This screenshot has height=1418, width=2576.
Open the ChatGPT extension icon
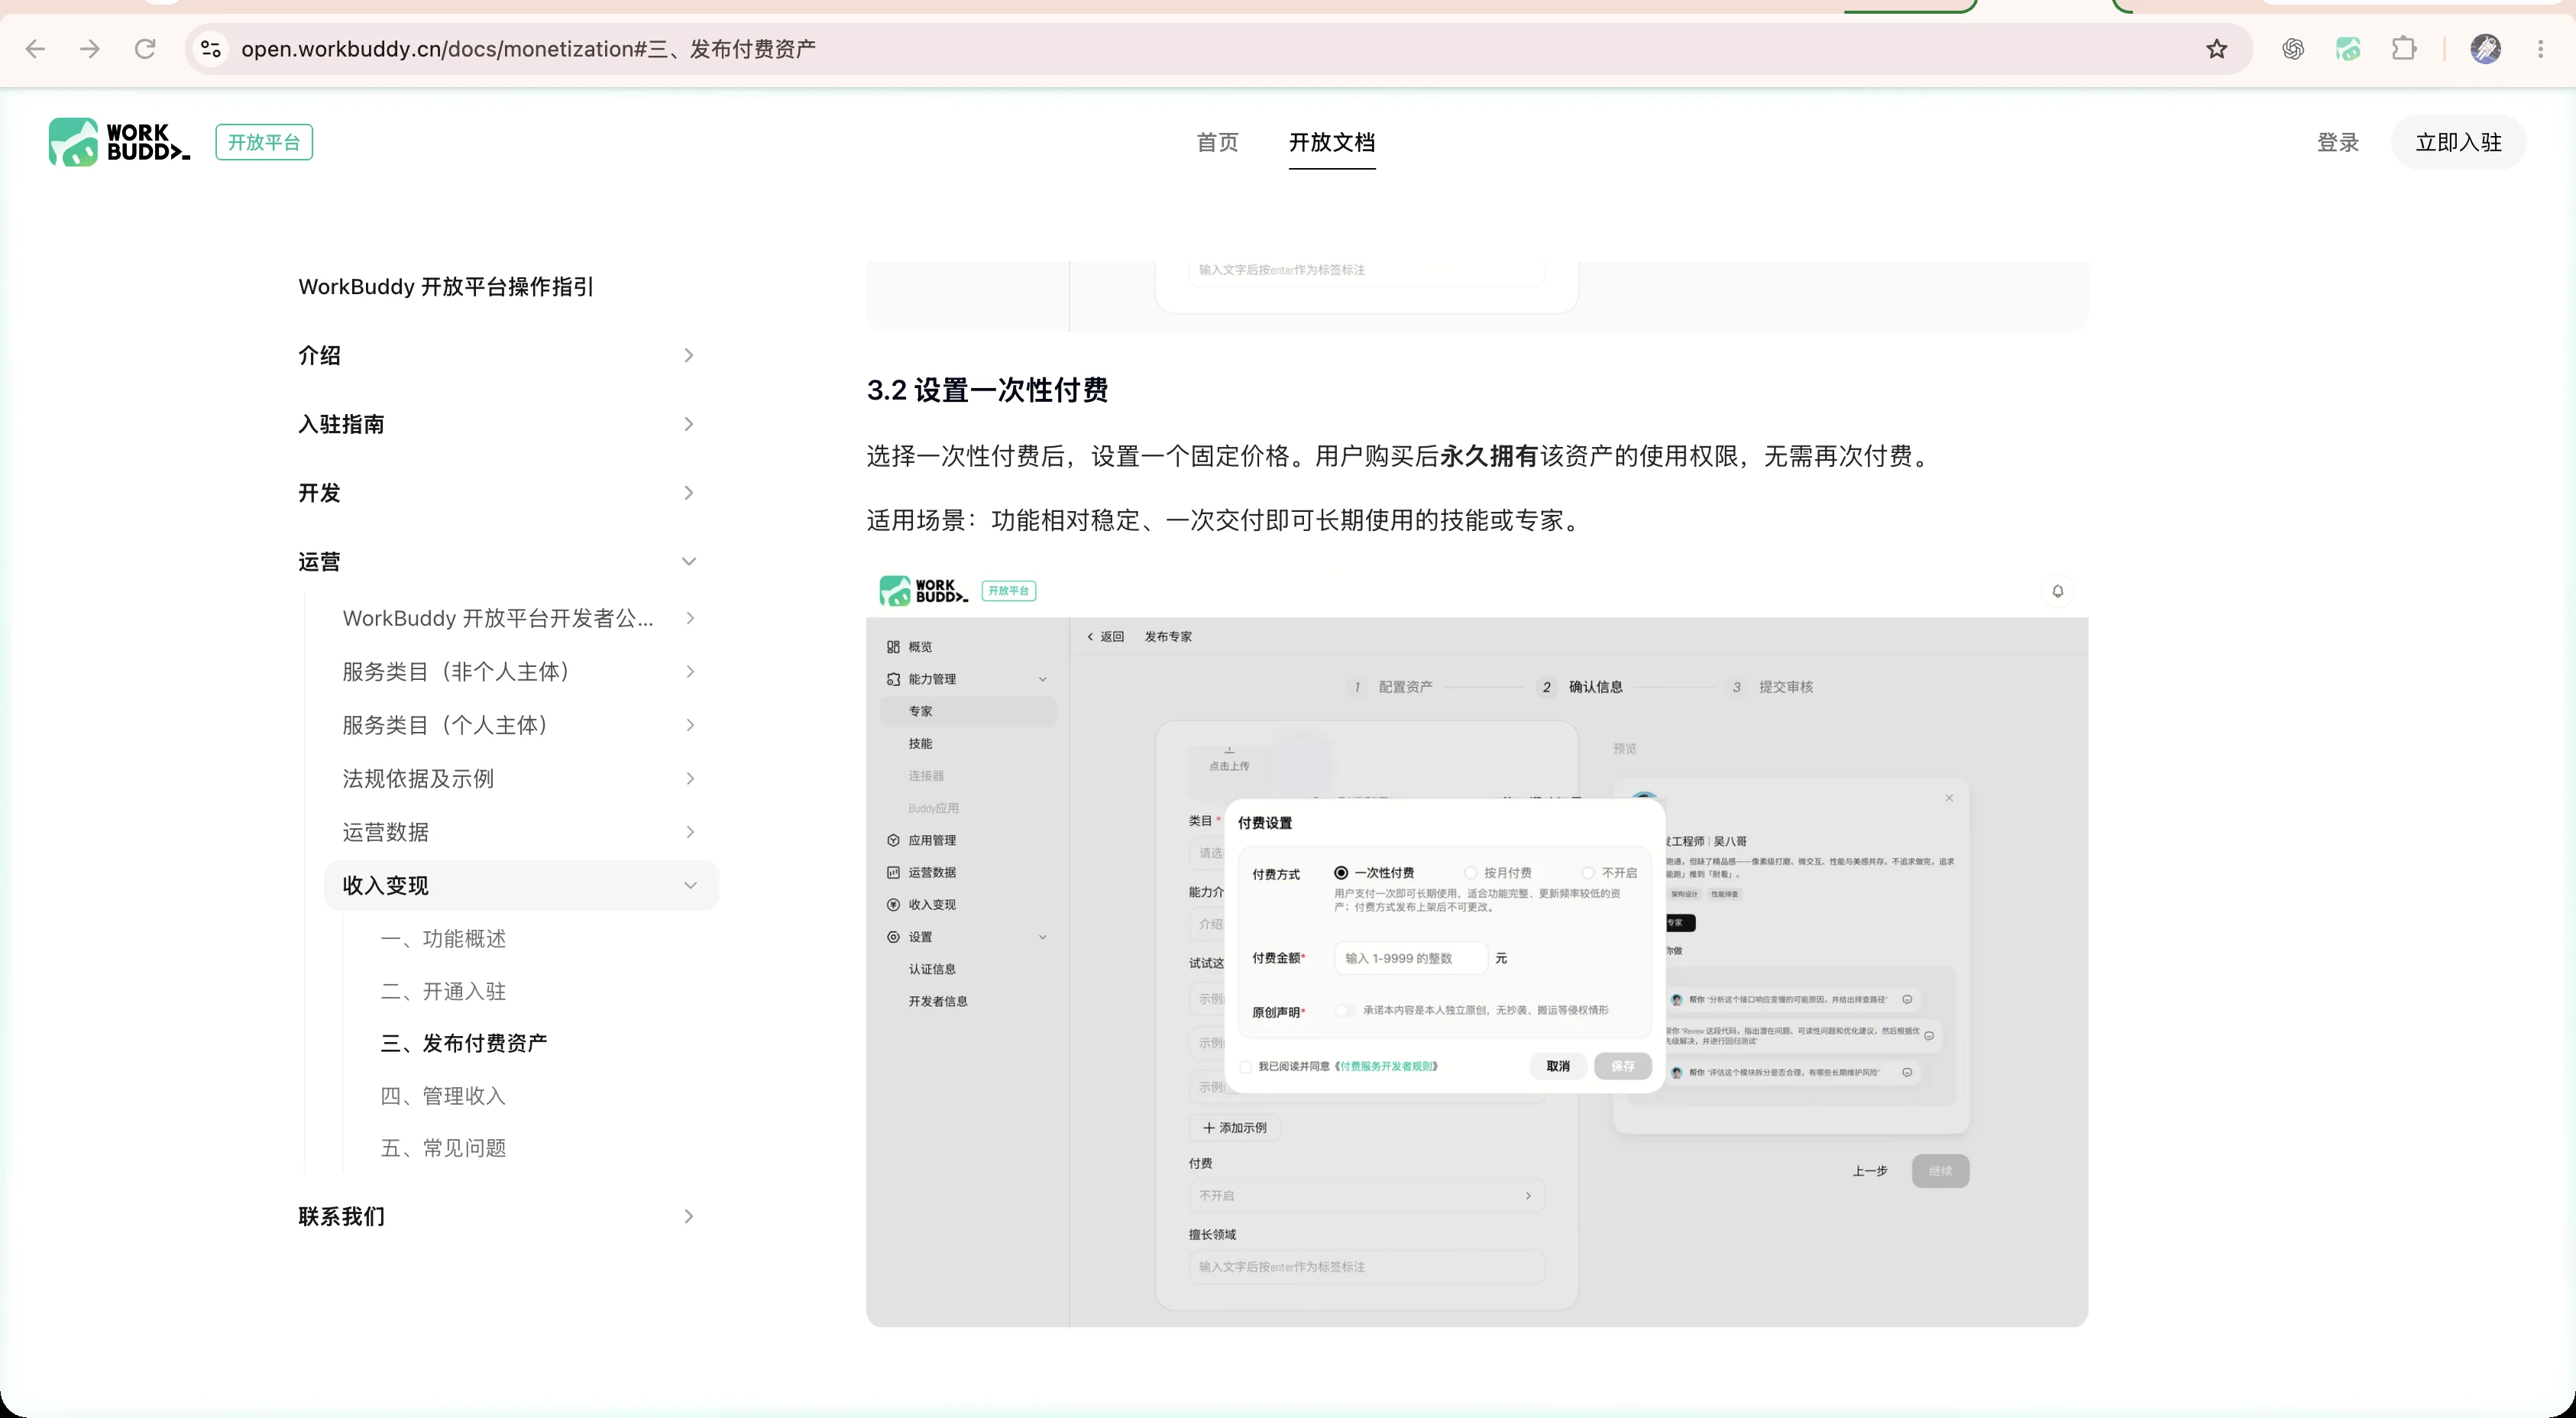[x=2293, y=48]
